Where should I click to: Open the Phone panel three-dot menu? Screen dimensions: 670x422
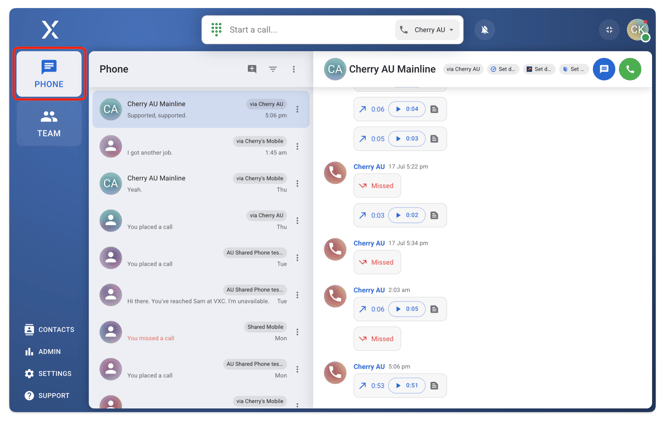(294, 69)
